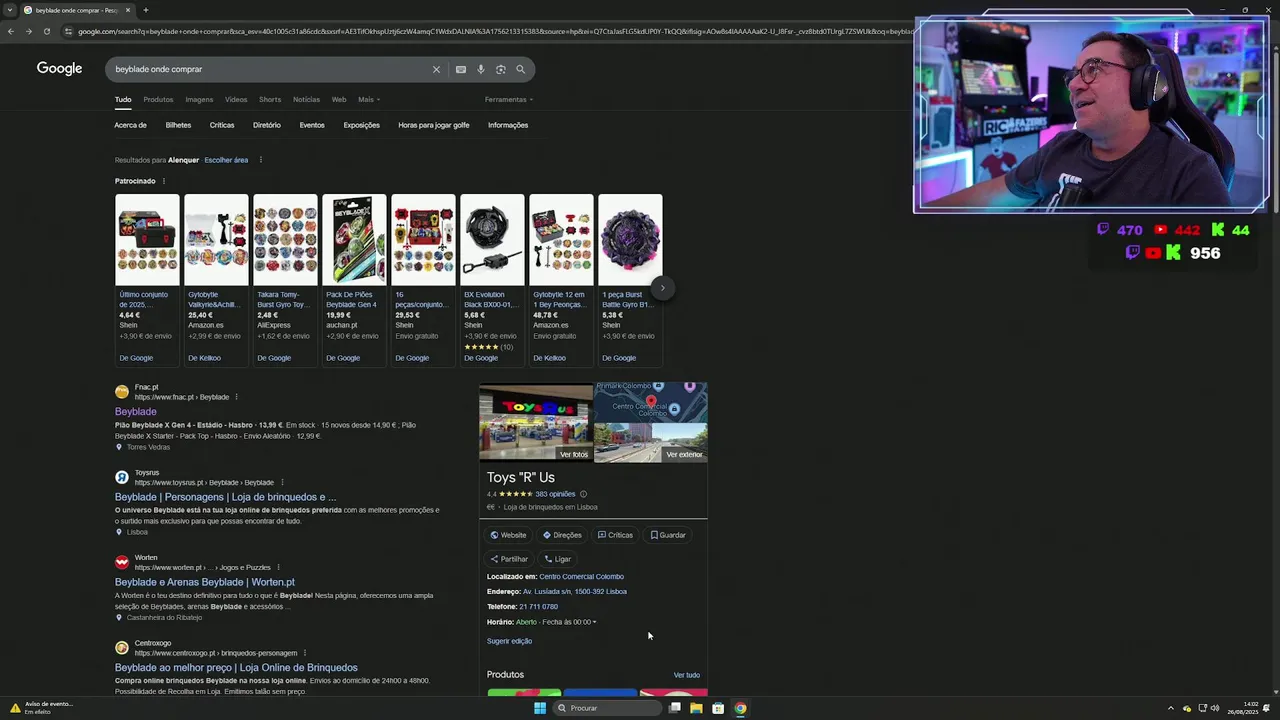Open Centroxogo Beyblade ao melhor preço result
The width and height of the screenshot is (1280, 720).
(236, 668)
